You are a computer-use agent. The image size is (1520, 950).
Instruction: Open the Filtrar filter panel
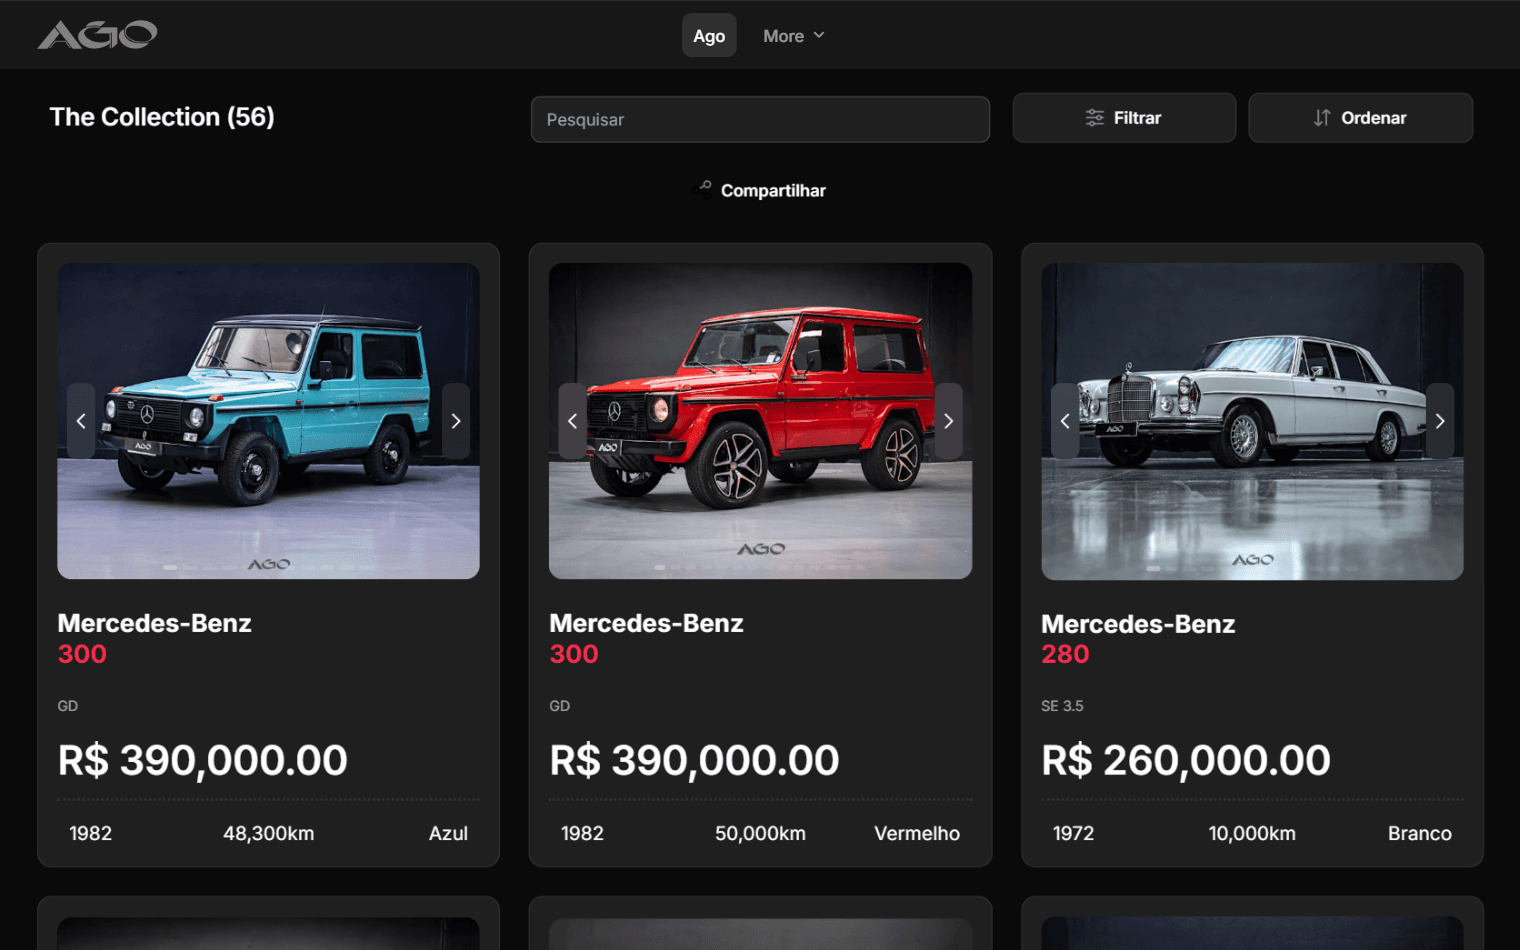coord(1124,118)
